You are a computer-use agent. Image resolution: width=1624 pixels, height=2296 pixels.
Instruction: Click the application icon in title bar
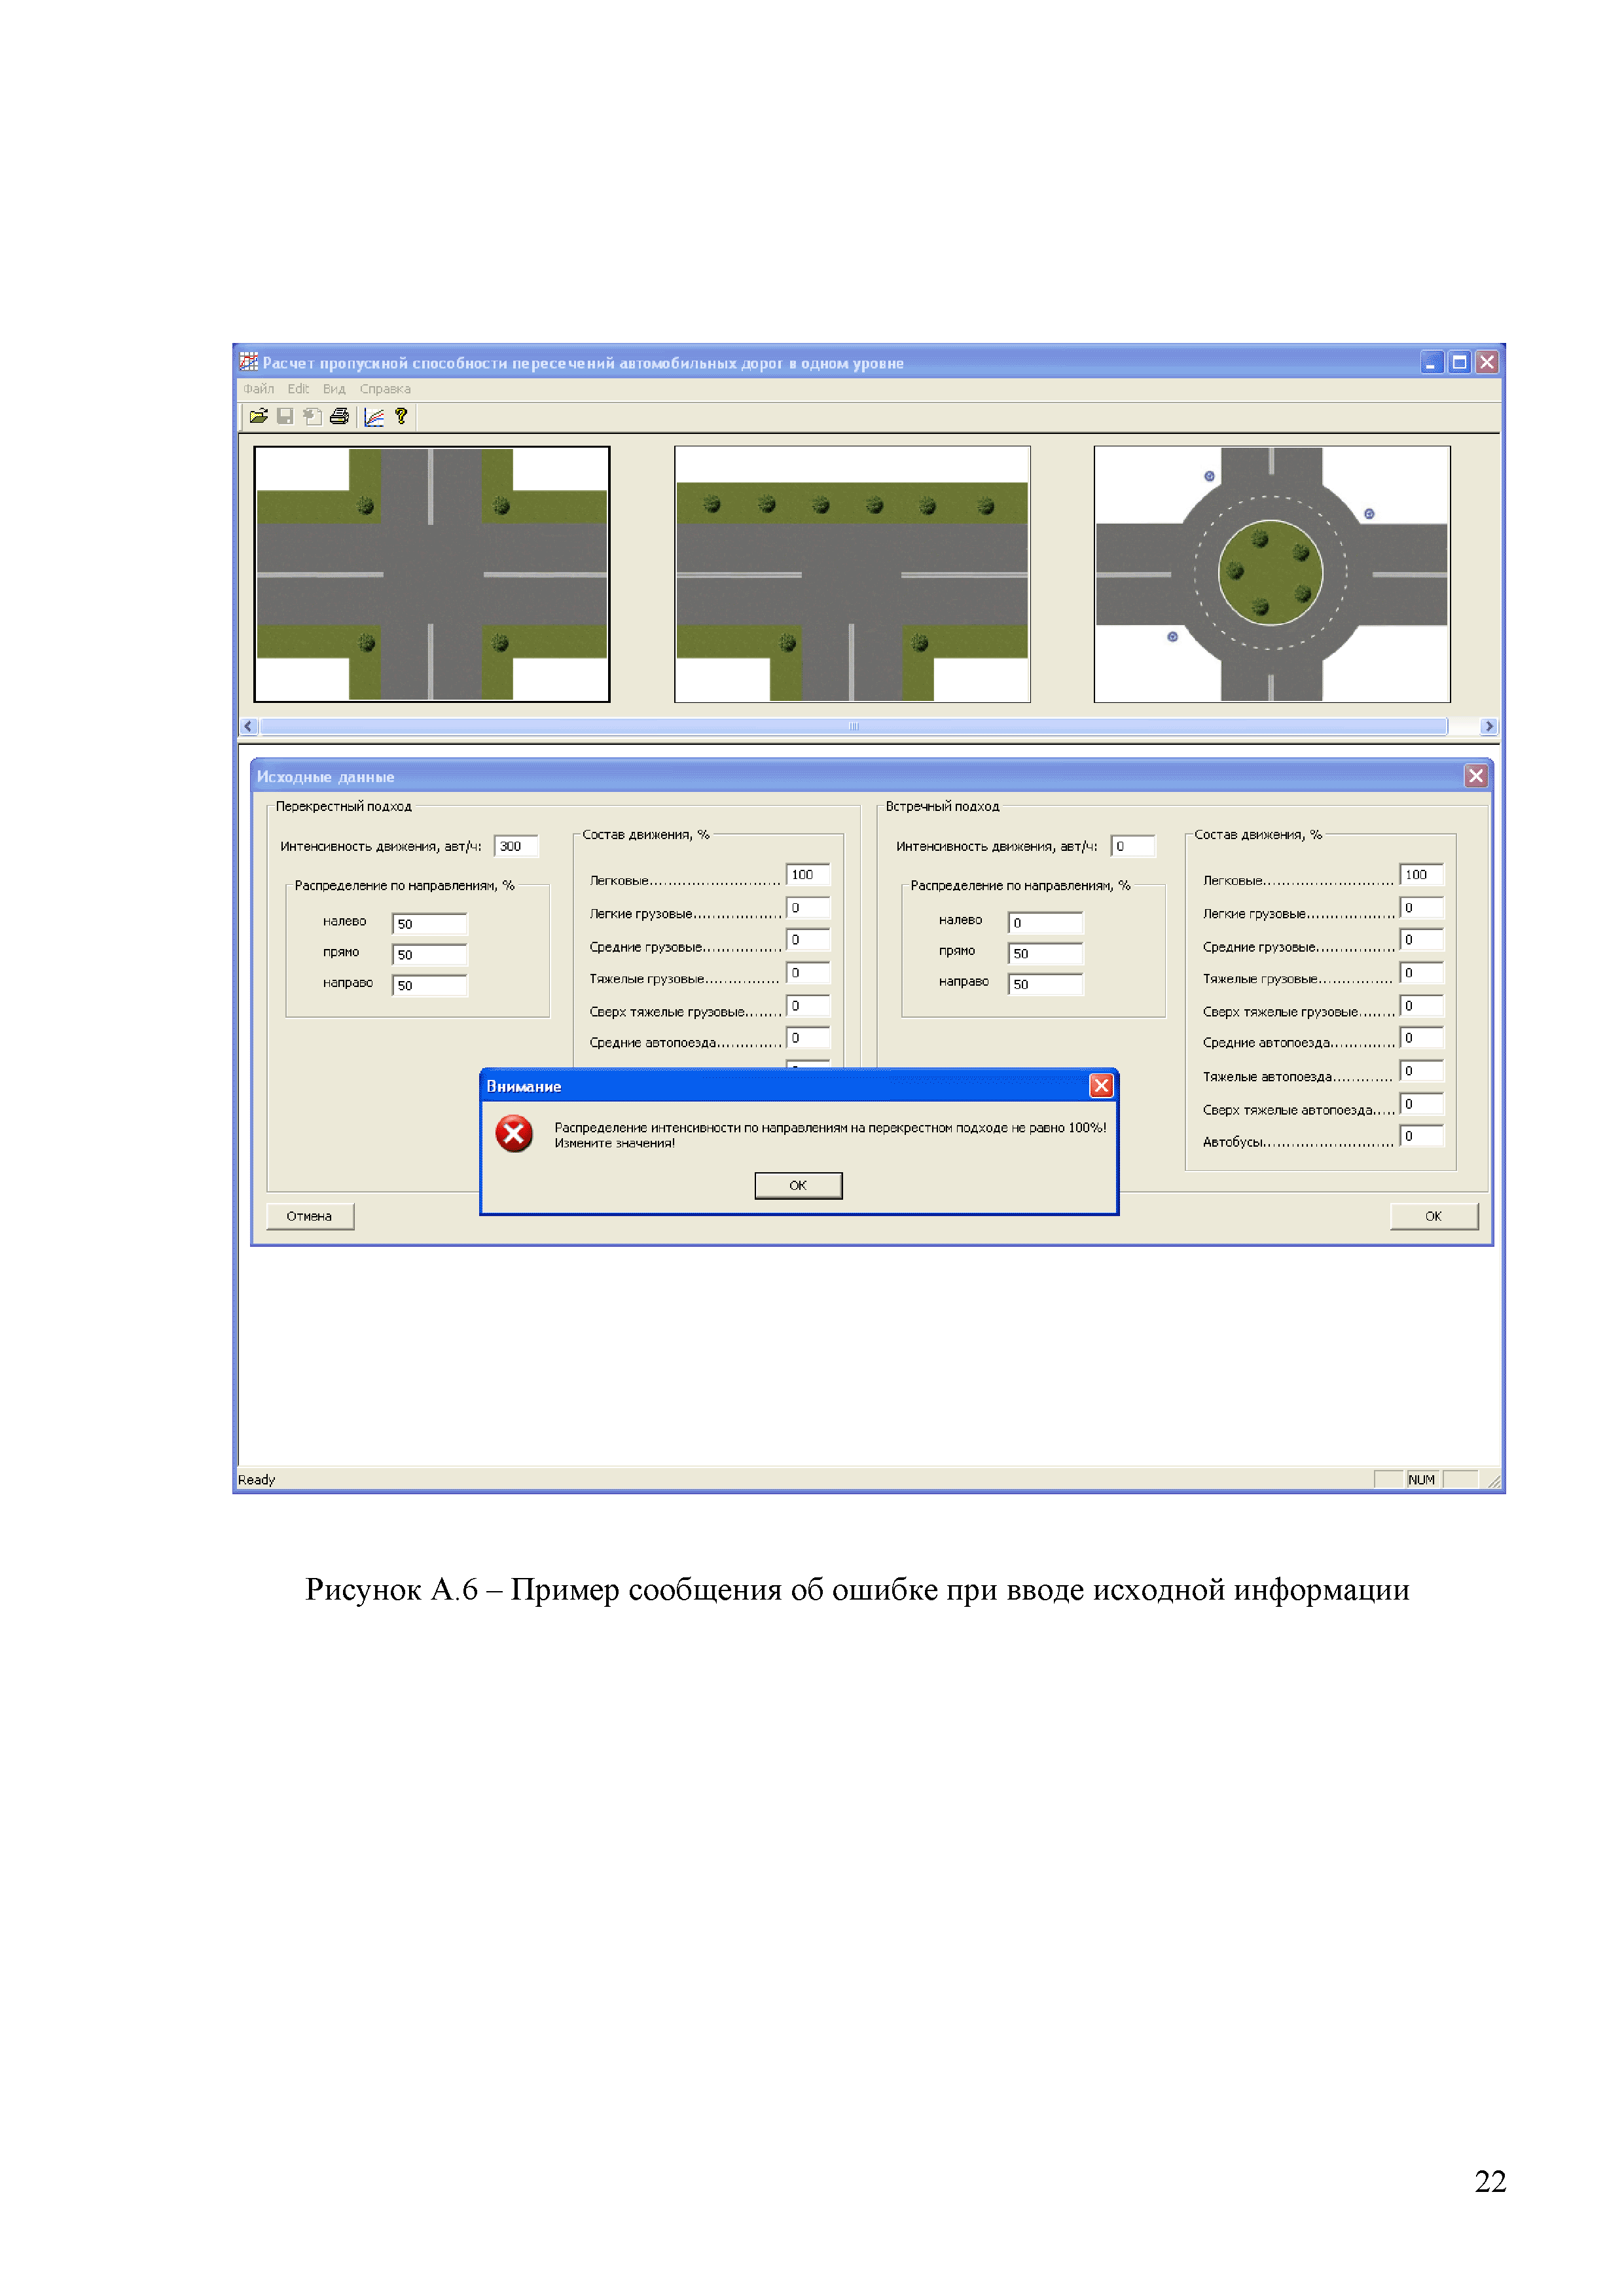point(249,362)
